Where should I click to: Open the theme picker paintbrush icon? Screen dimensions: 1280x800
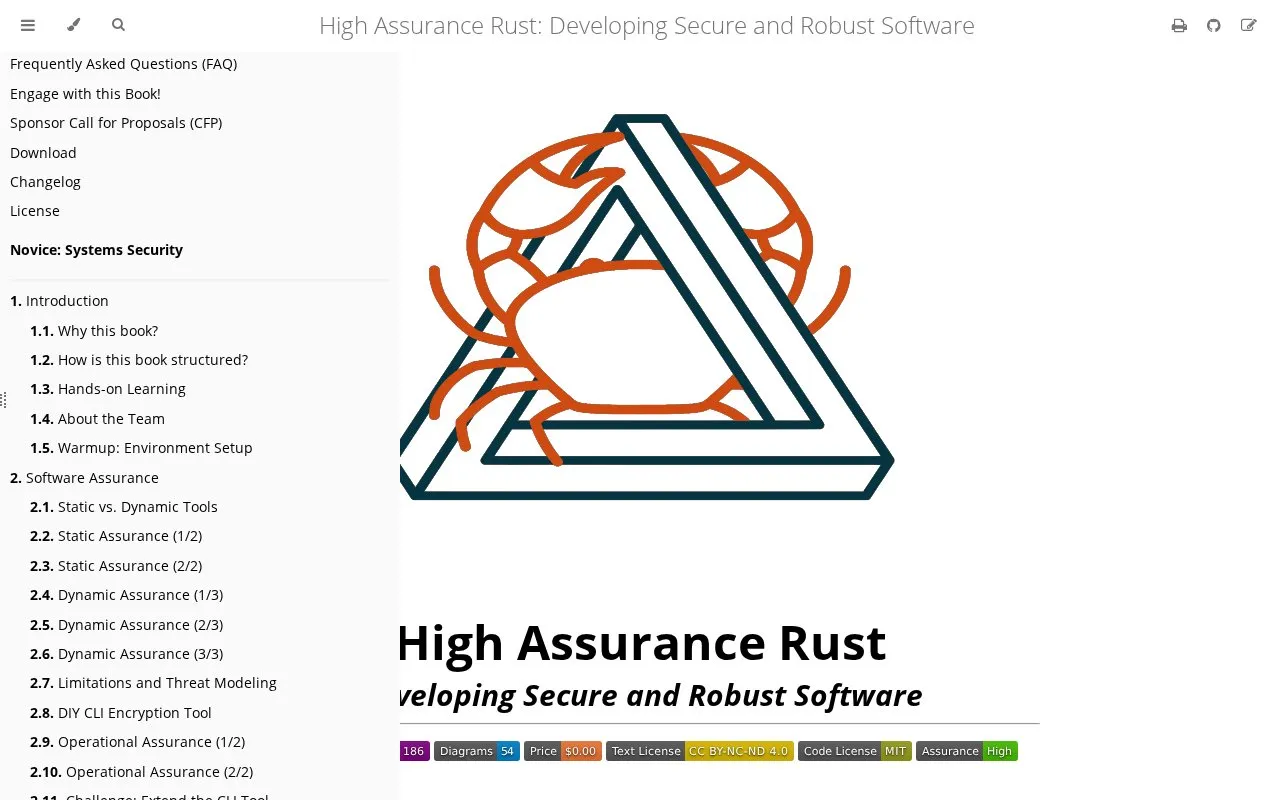coord(73,25)
